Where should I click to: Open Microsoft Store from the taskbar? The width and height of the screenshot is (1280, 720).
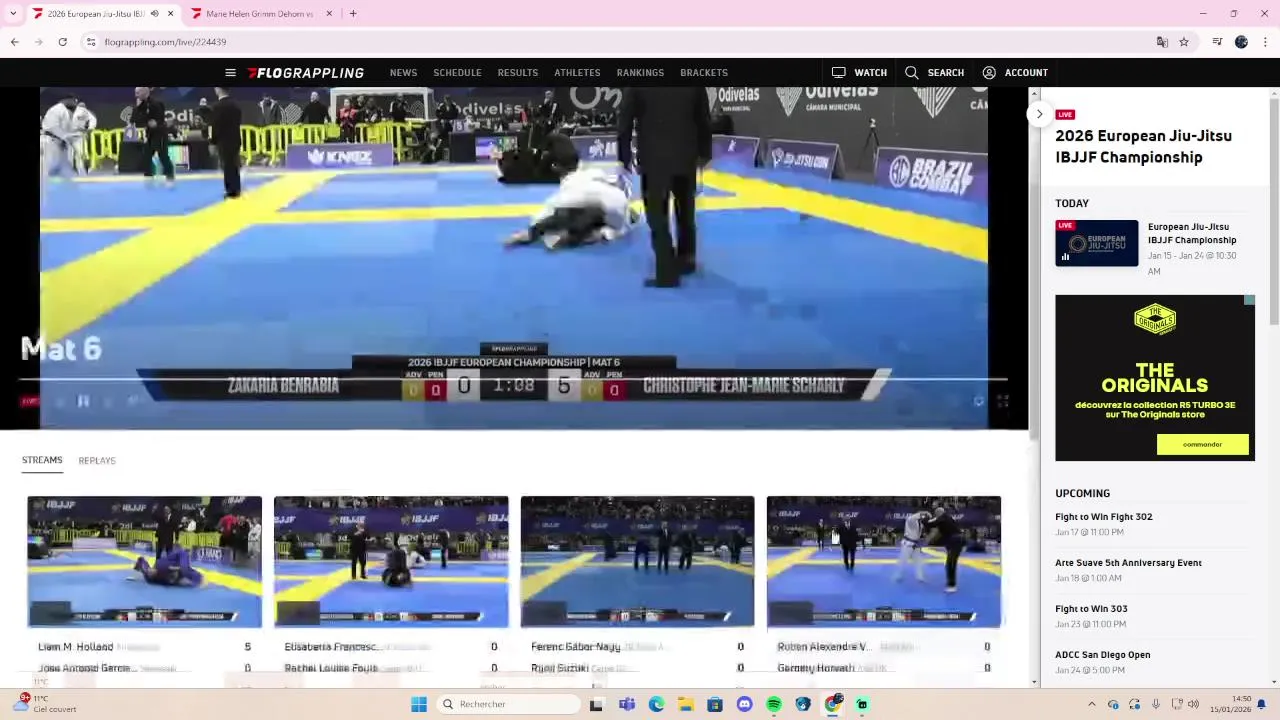point(715,704)
